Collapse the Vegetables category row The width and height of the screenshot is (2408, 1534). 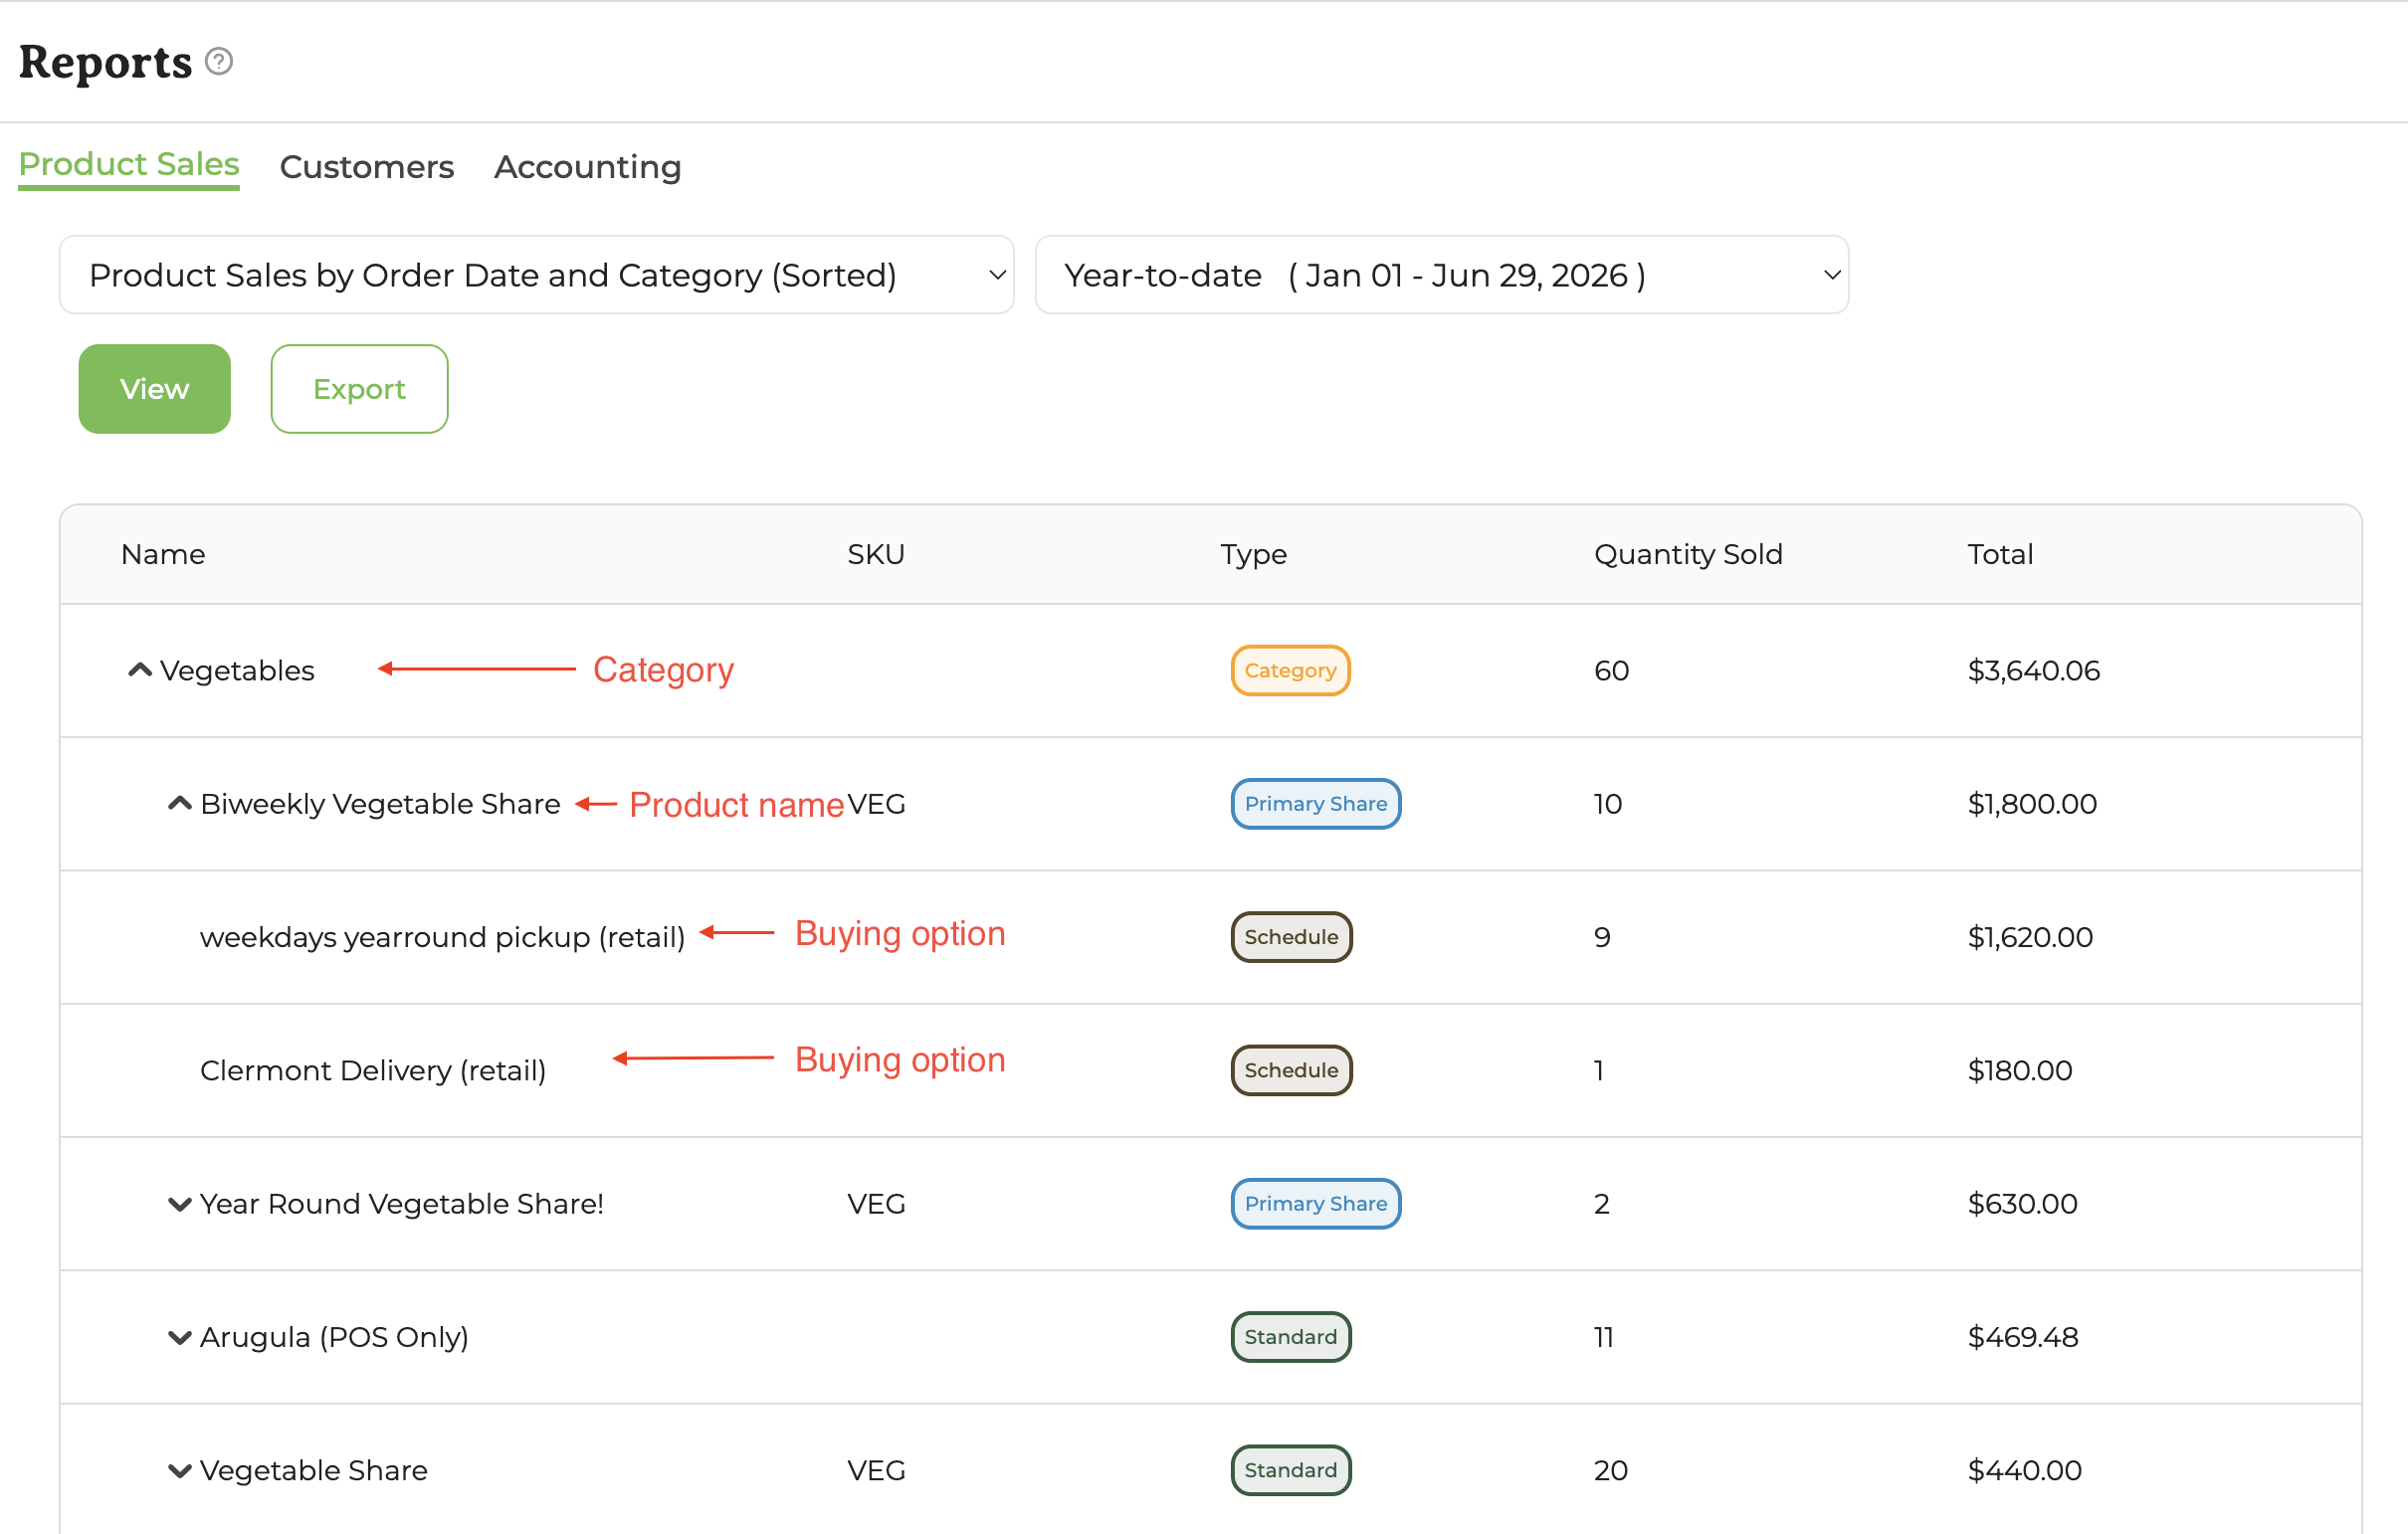coord(140,670)
